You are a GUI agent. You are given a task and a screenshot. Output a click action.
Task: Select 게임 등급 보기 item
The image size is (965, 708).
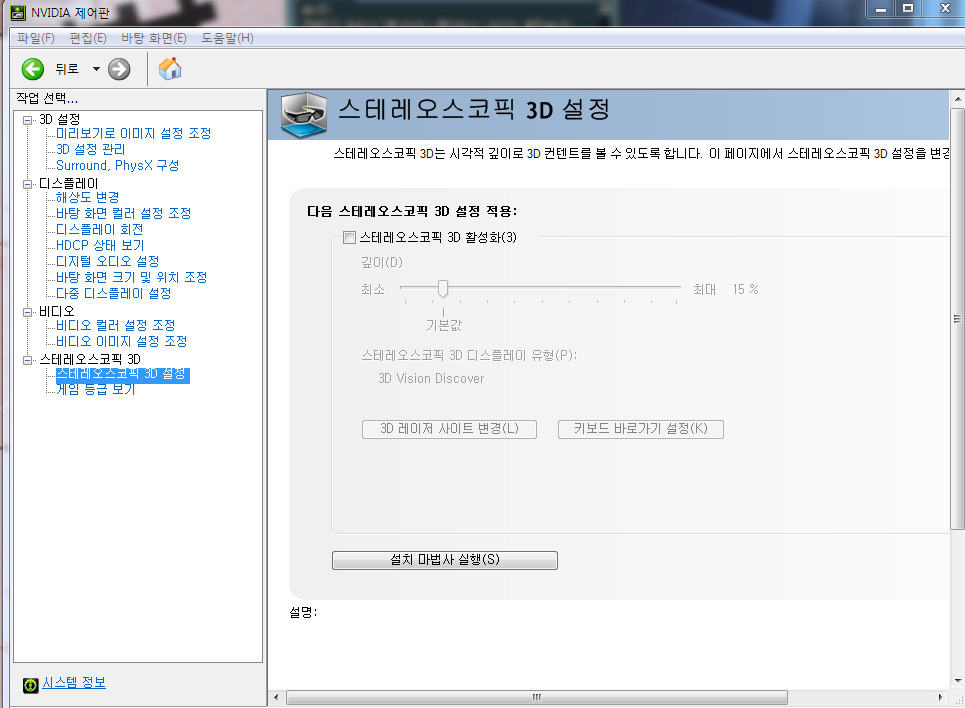pyautogui.click(x=95, y=390)
